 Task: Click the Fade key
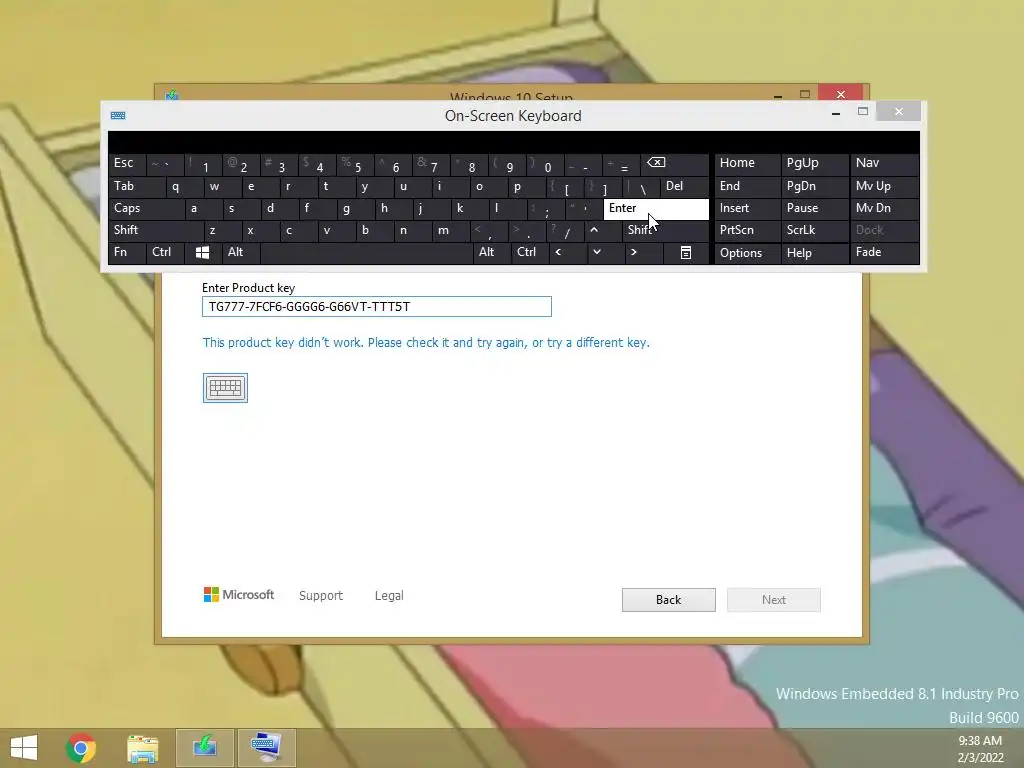pyautogui.click(x=884, y=252)
